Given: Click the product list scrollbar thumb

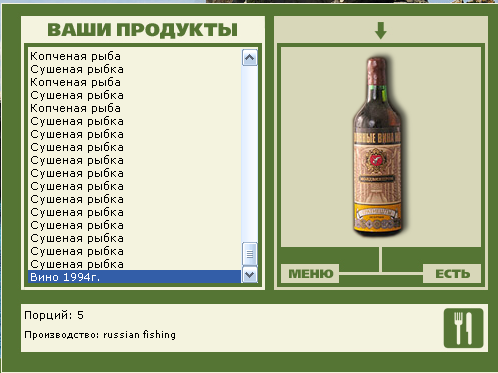Looking at the screenshot, I should (x=250, y=254).
